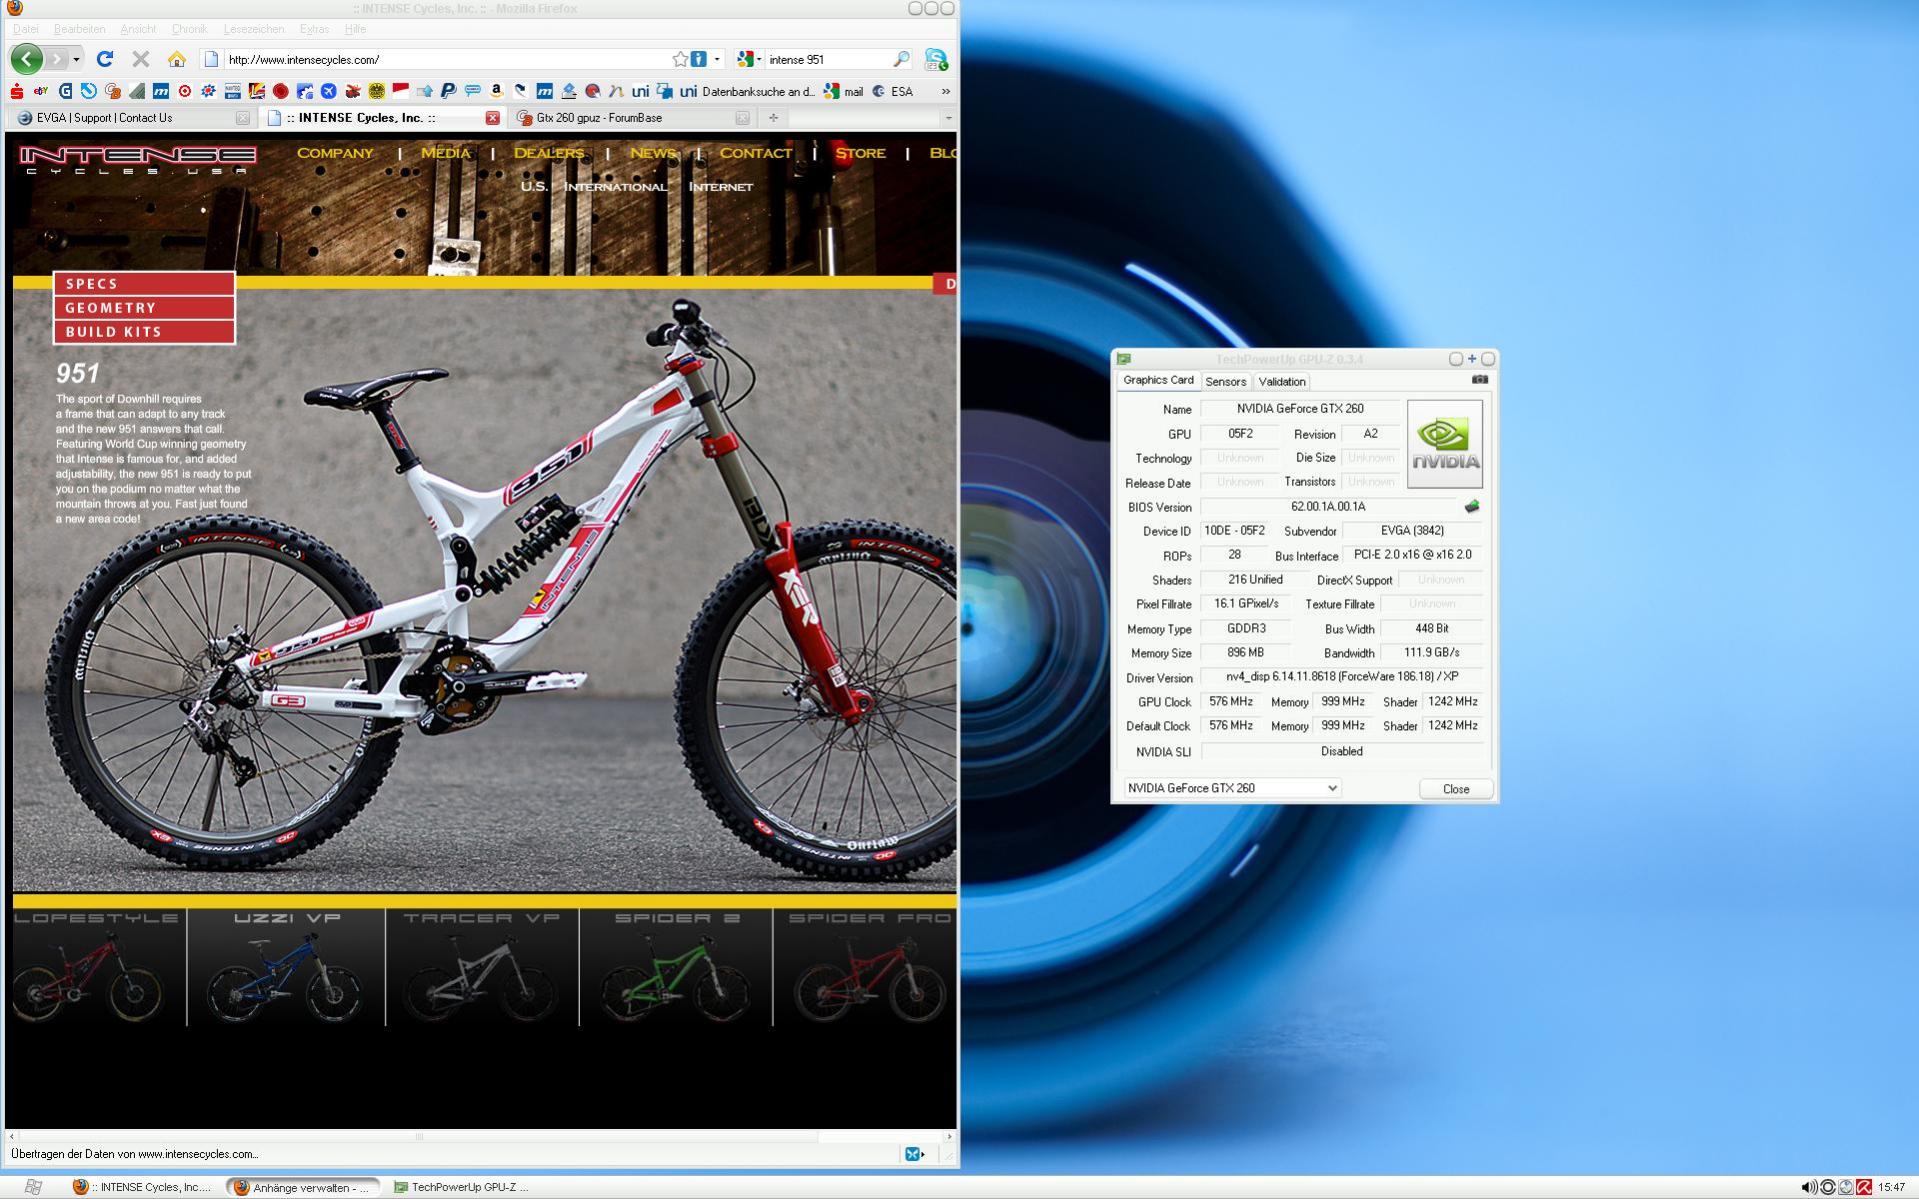Open the start menu button
Image resolution: width=1919 pixels, height=1199 pixels.
[32, 1187]
